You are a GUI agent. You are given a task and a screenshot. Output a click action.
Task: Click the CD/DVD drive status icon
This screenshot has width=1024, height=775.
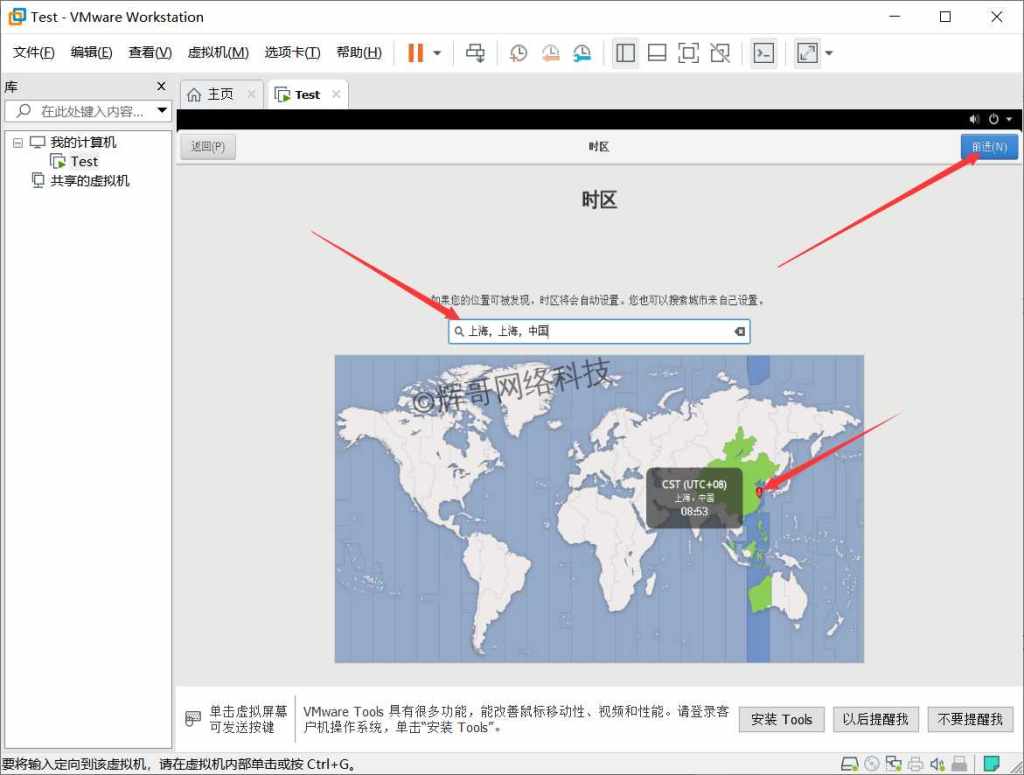[872, 763]
